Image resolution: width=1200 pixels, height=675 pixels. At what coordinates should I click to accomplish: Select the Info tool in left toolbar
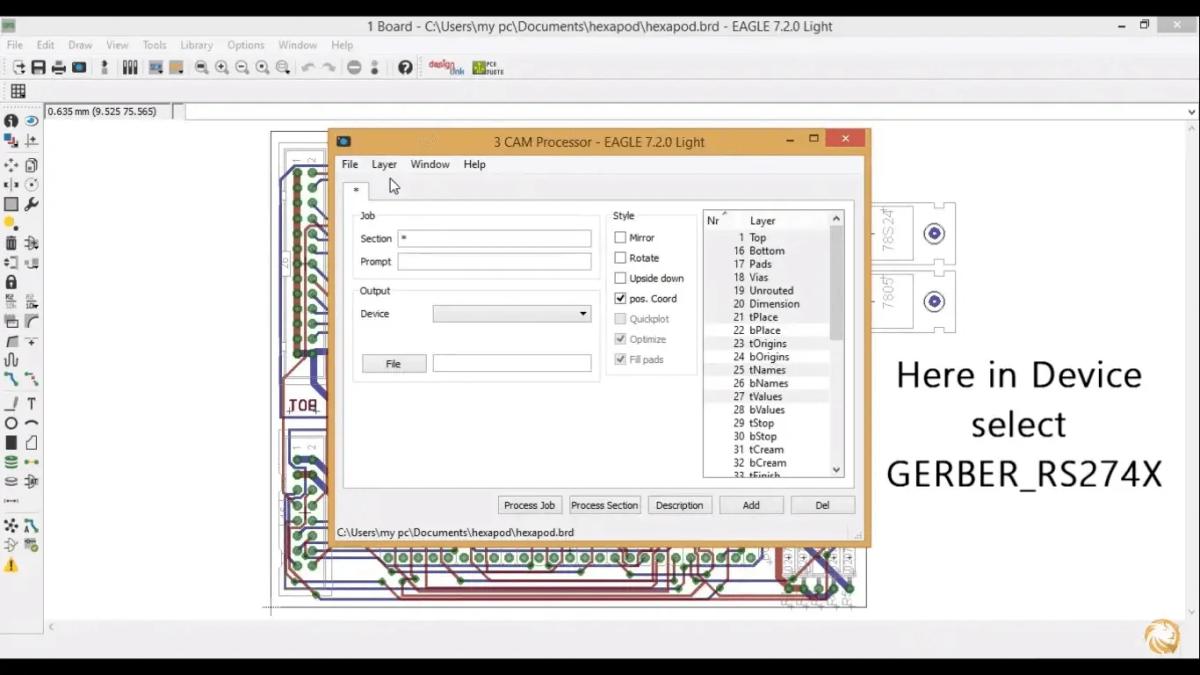pos(11,121)
